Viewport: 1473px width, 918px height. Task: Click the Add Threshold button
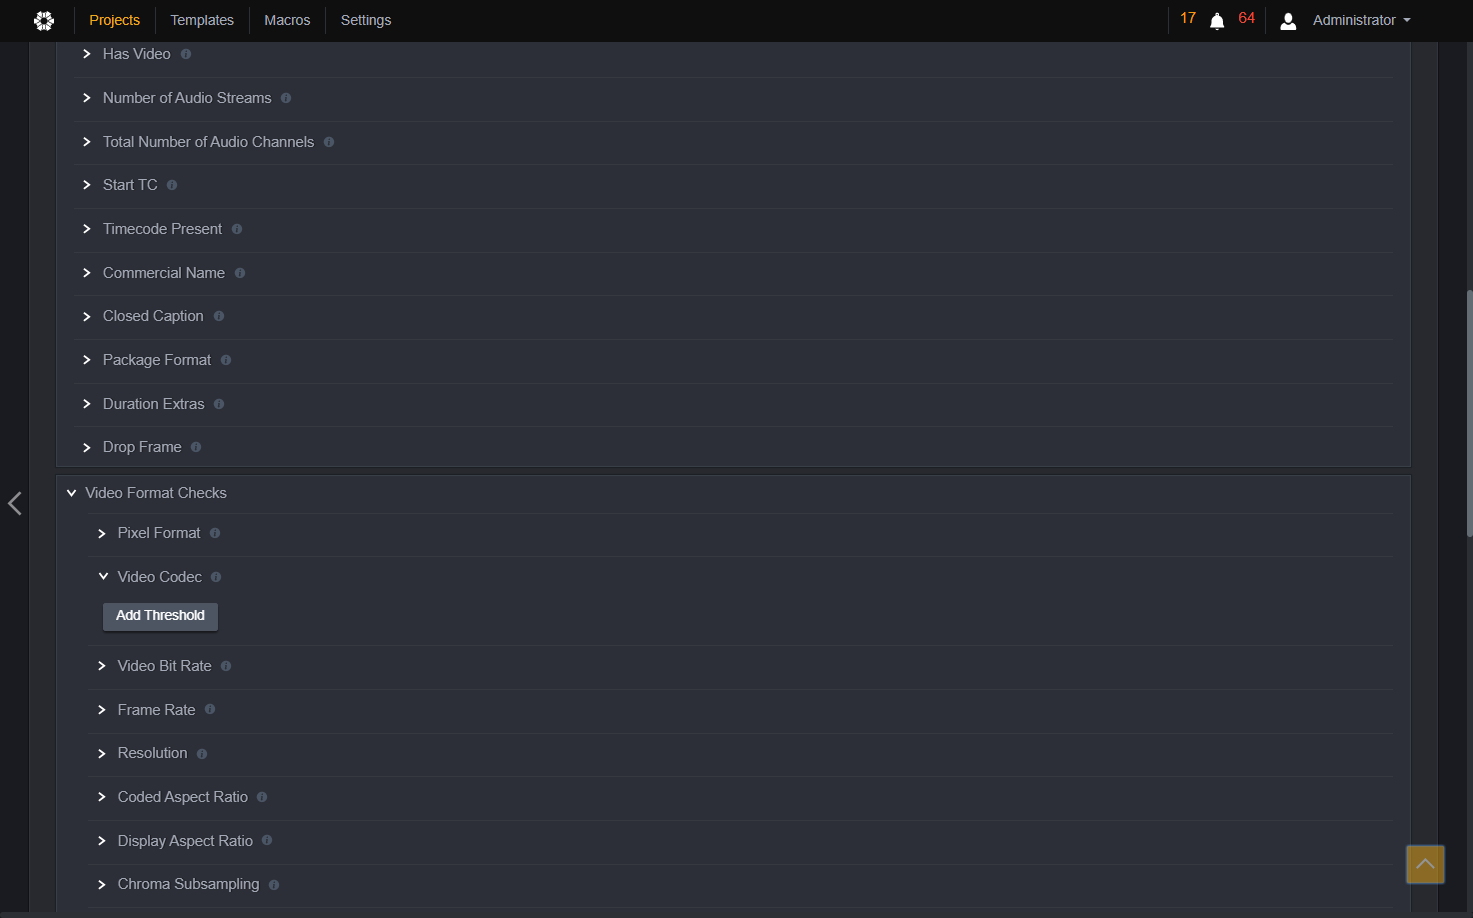pos(160,616)
